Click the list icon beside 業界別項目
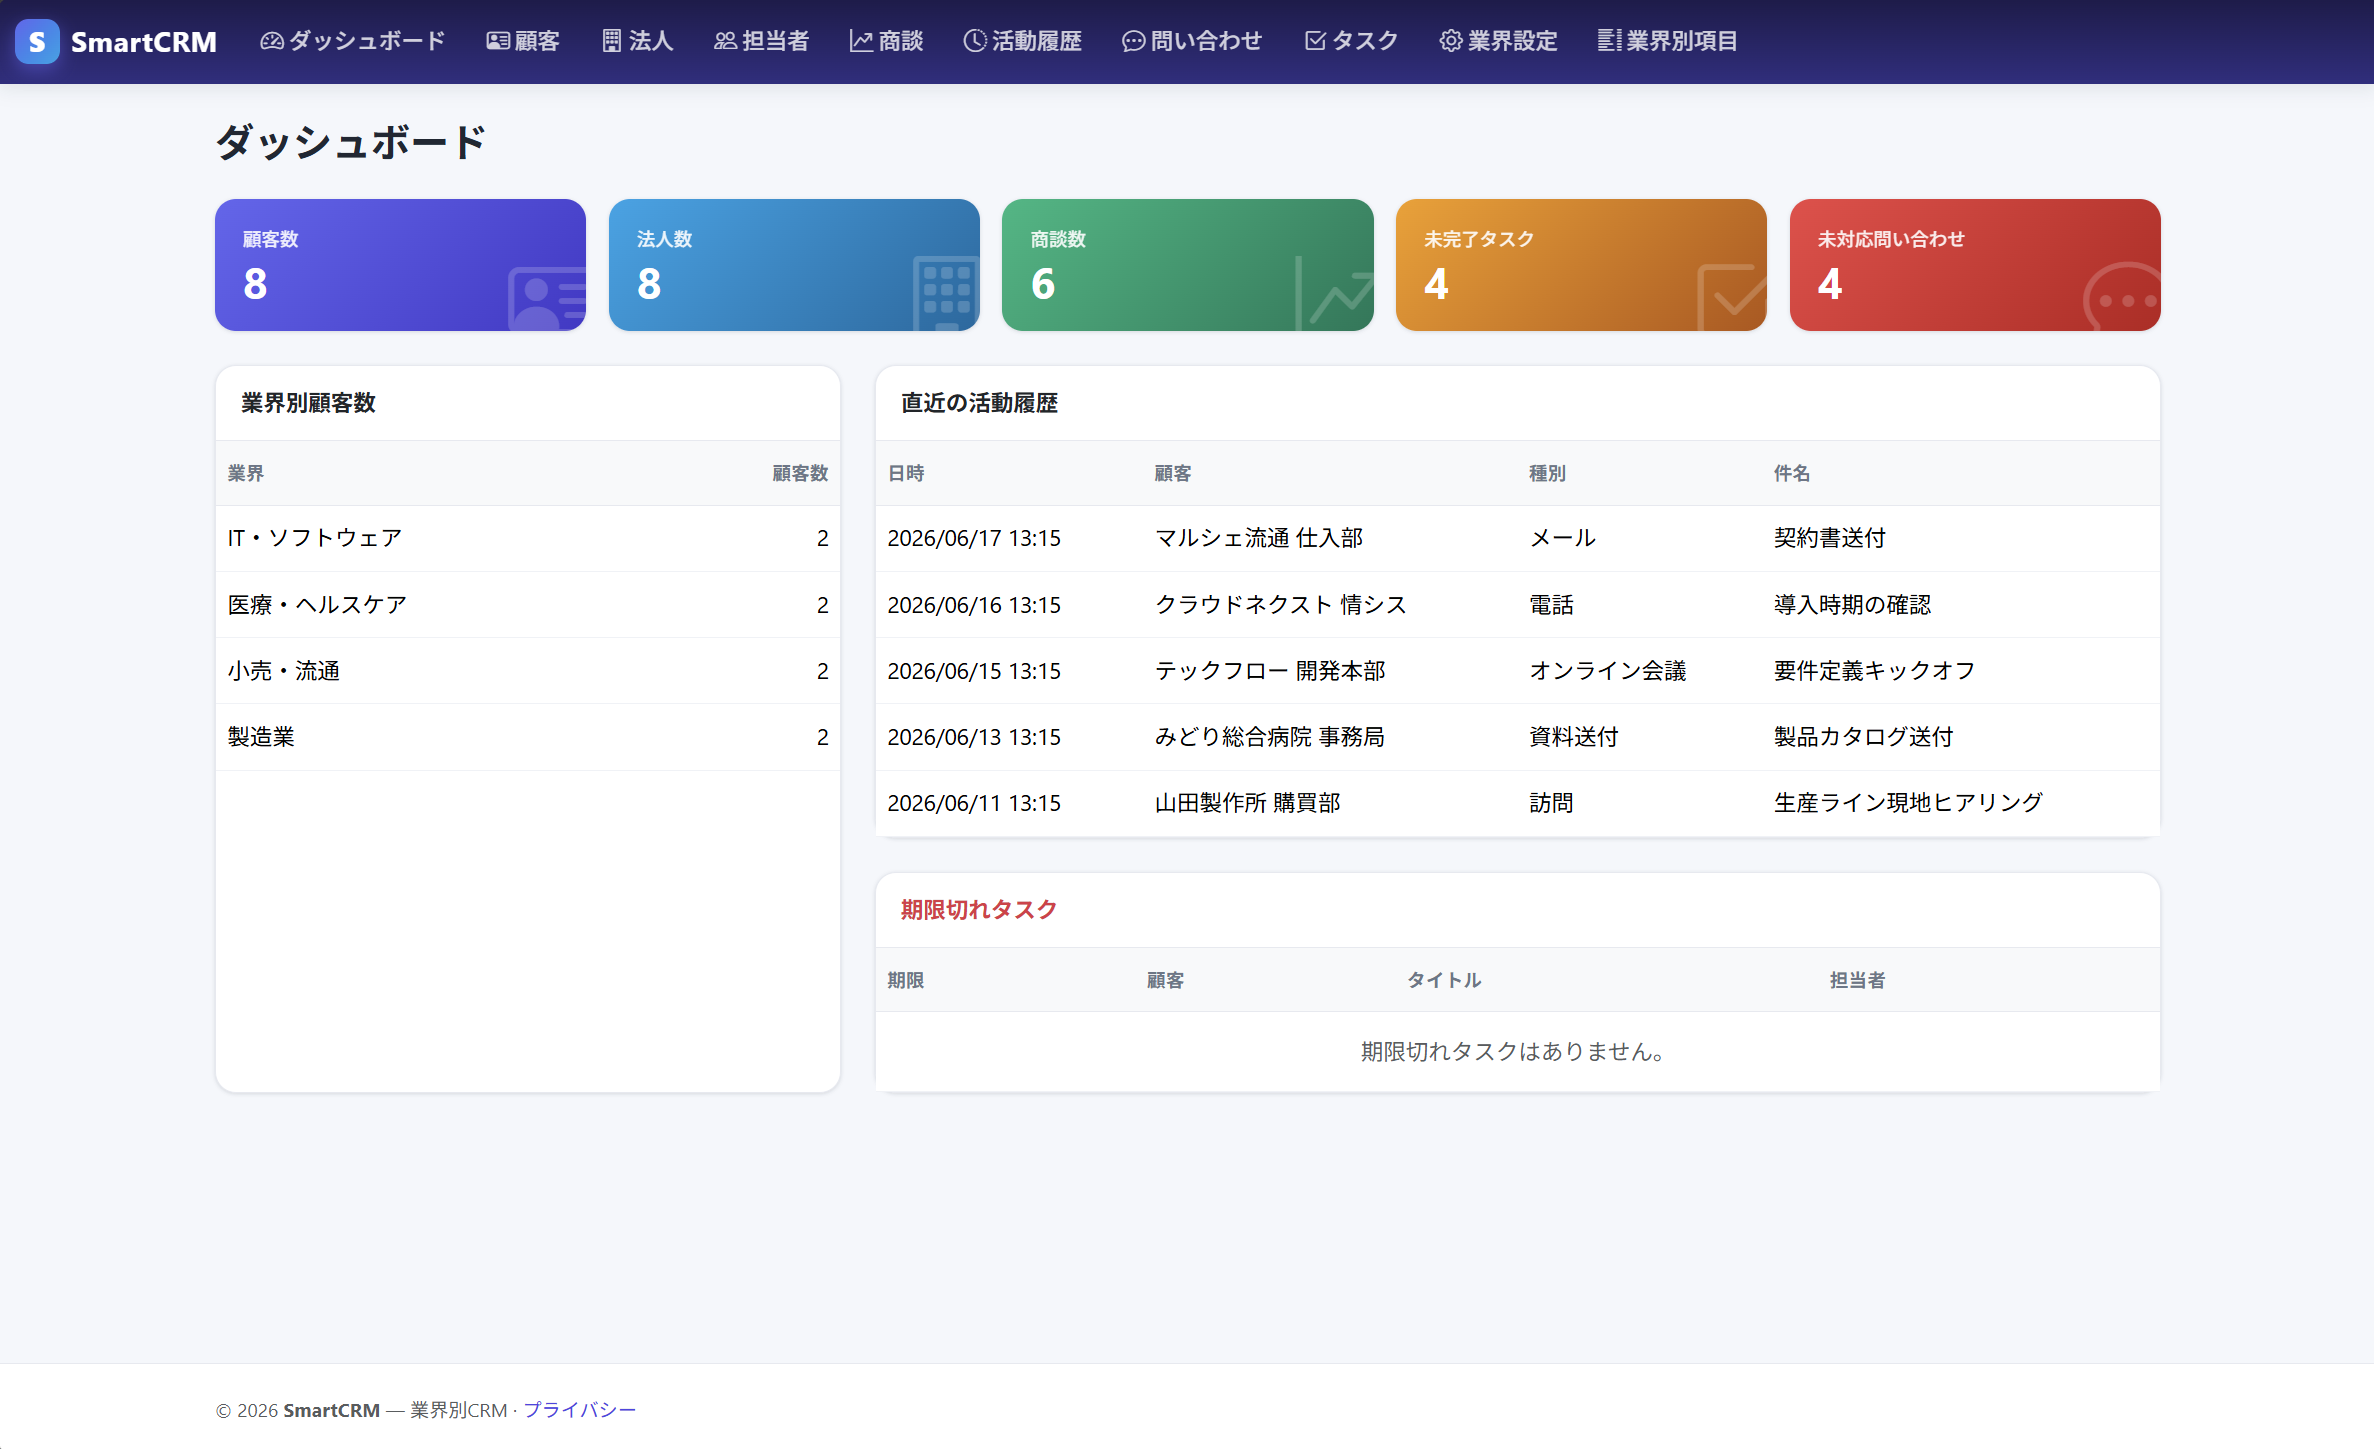The height and width of the screenshot is (1449, 2374). click(1609, 41)
